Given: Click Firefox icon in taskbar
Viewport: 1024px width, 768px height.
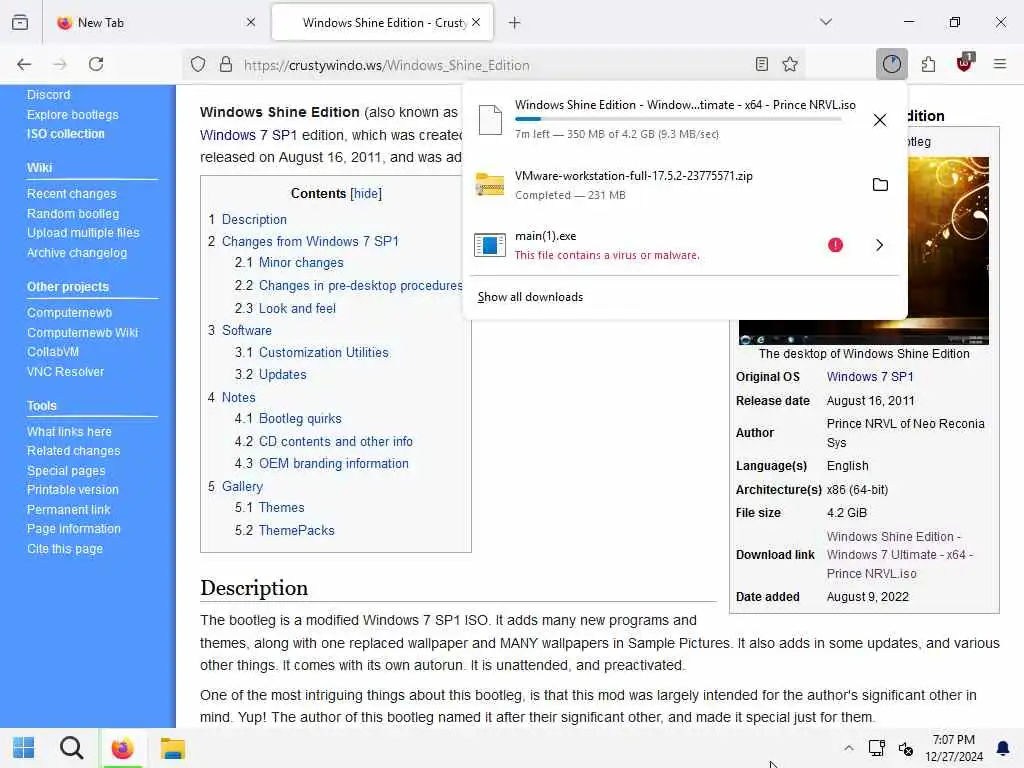Looking at the screenshot, I should [x=122, y=748].
